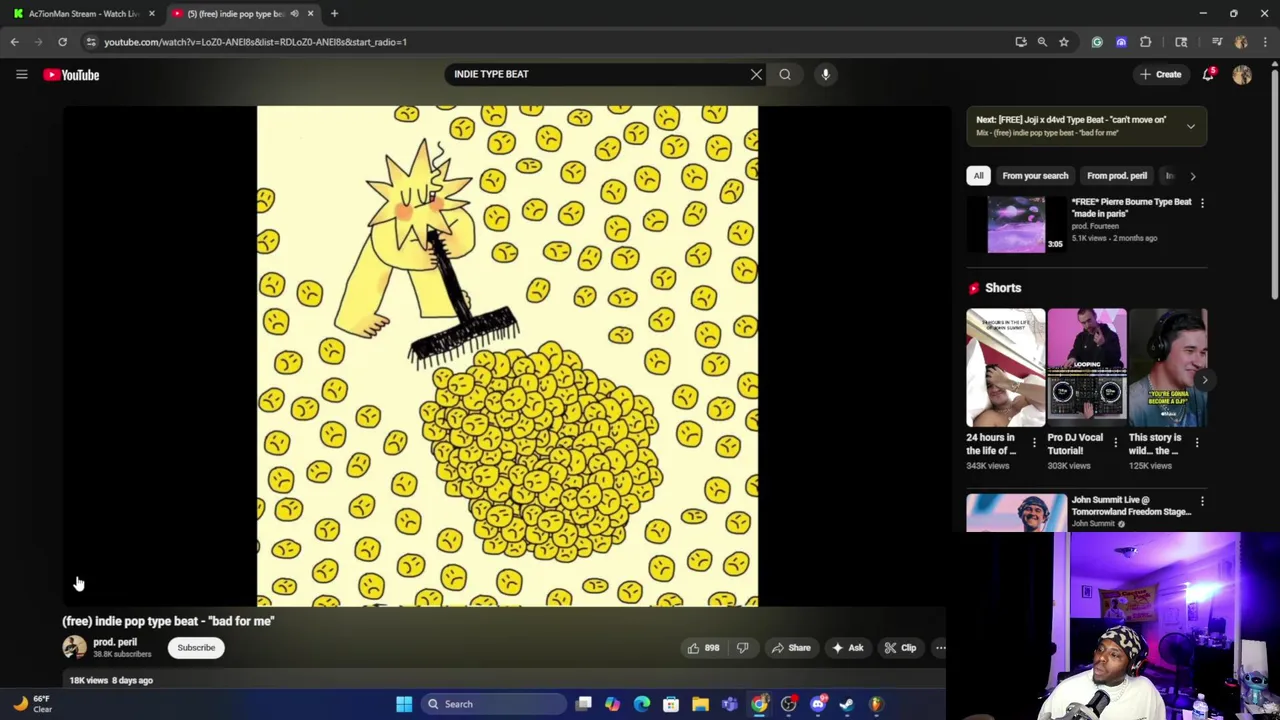Switch to OBS Studio in taskbar
Viewport: 1280px width, 720px height.
[x=789, y=704]
